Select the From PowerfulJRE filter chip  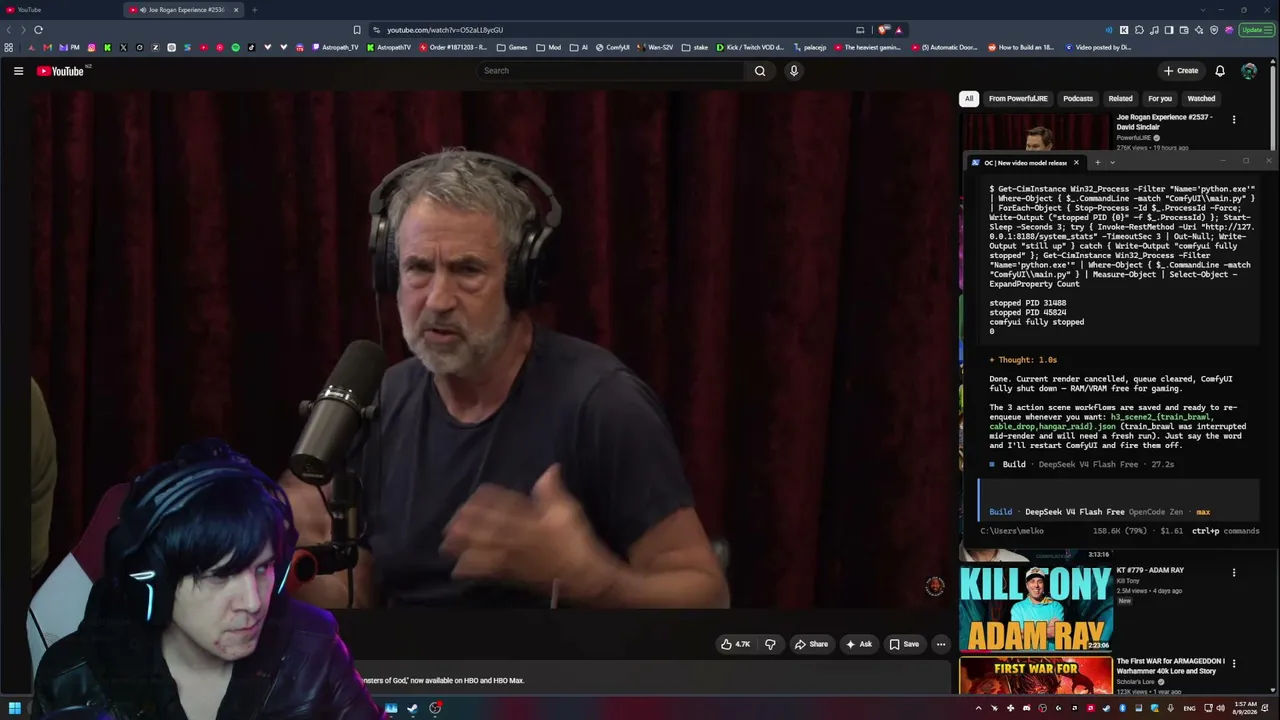click(x=1018, y=99)
